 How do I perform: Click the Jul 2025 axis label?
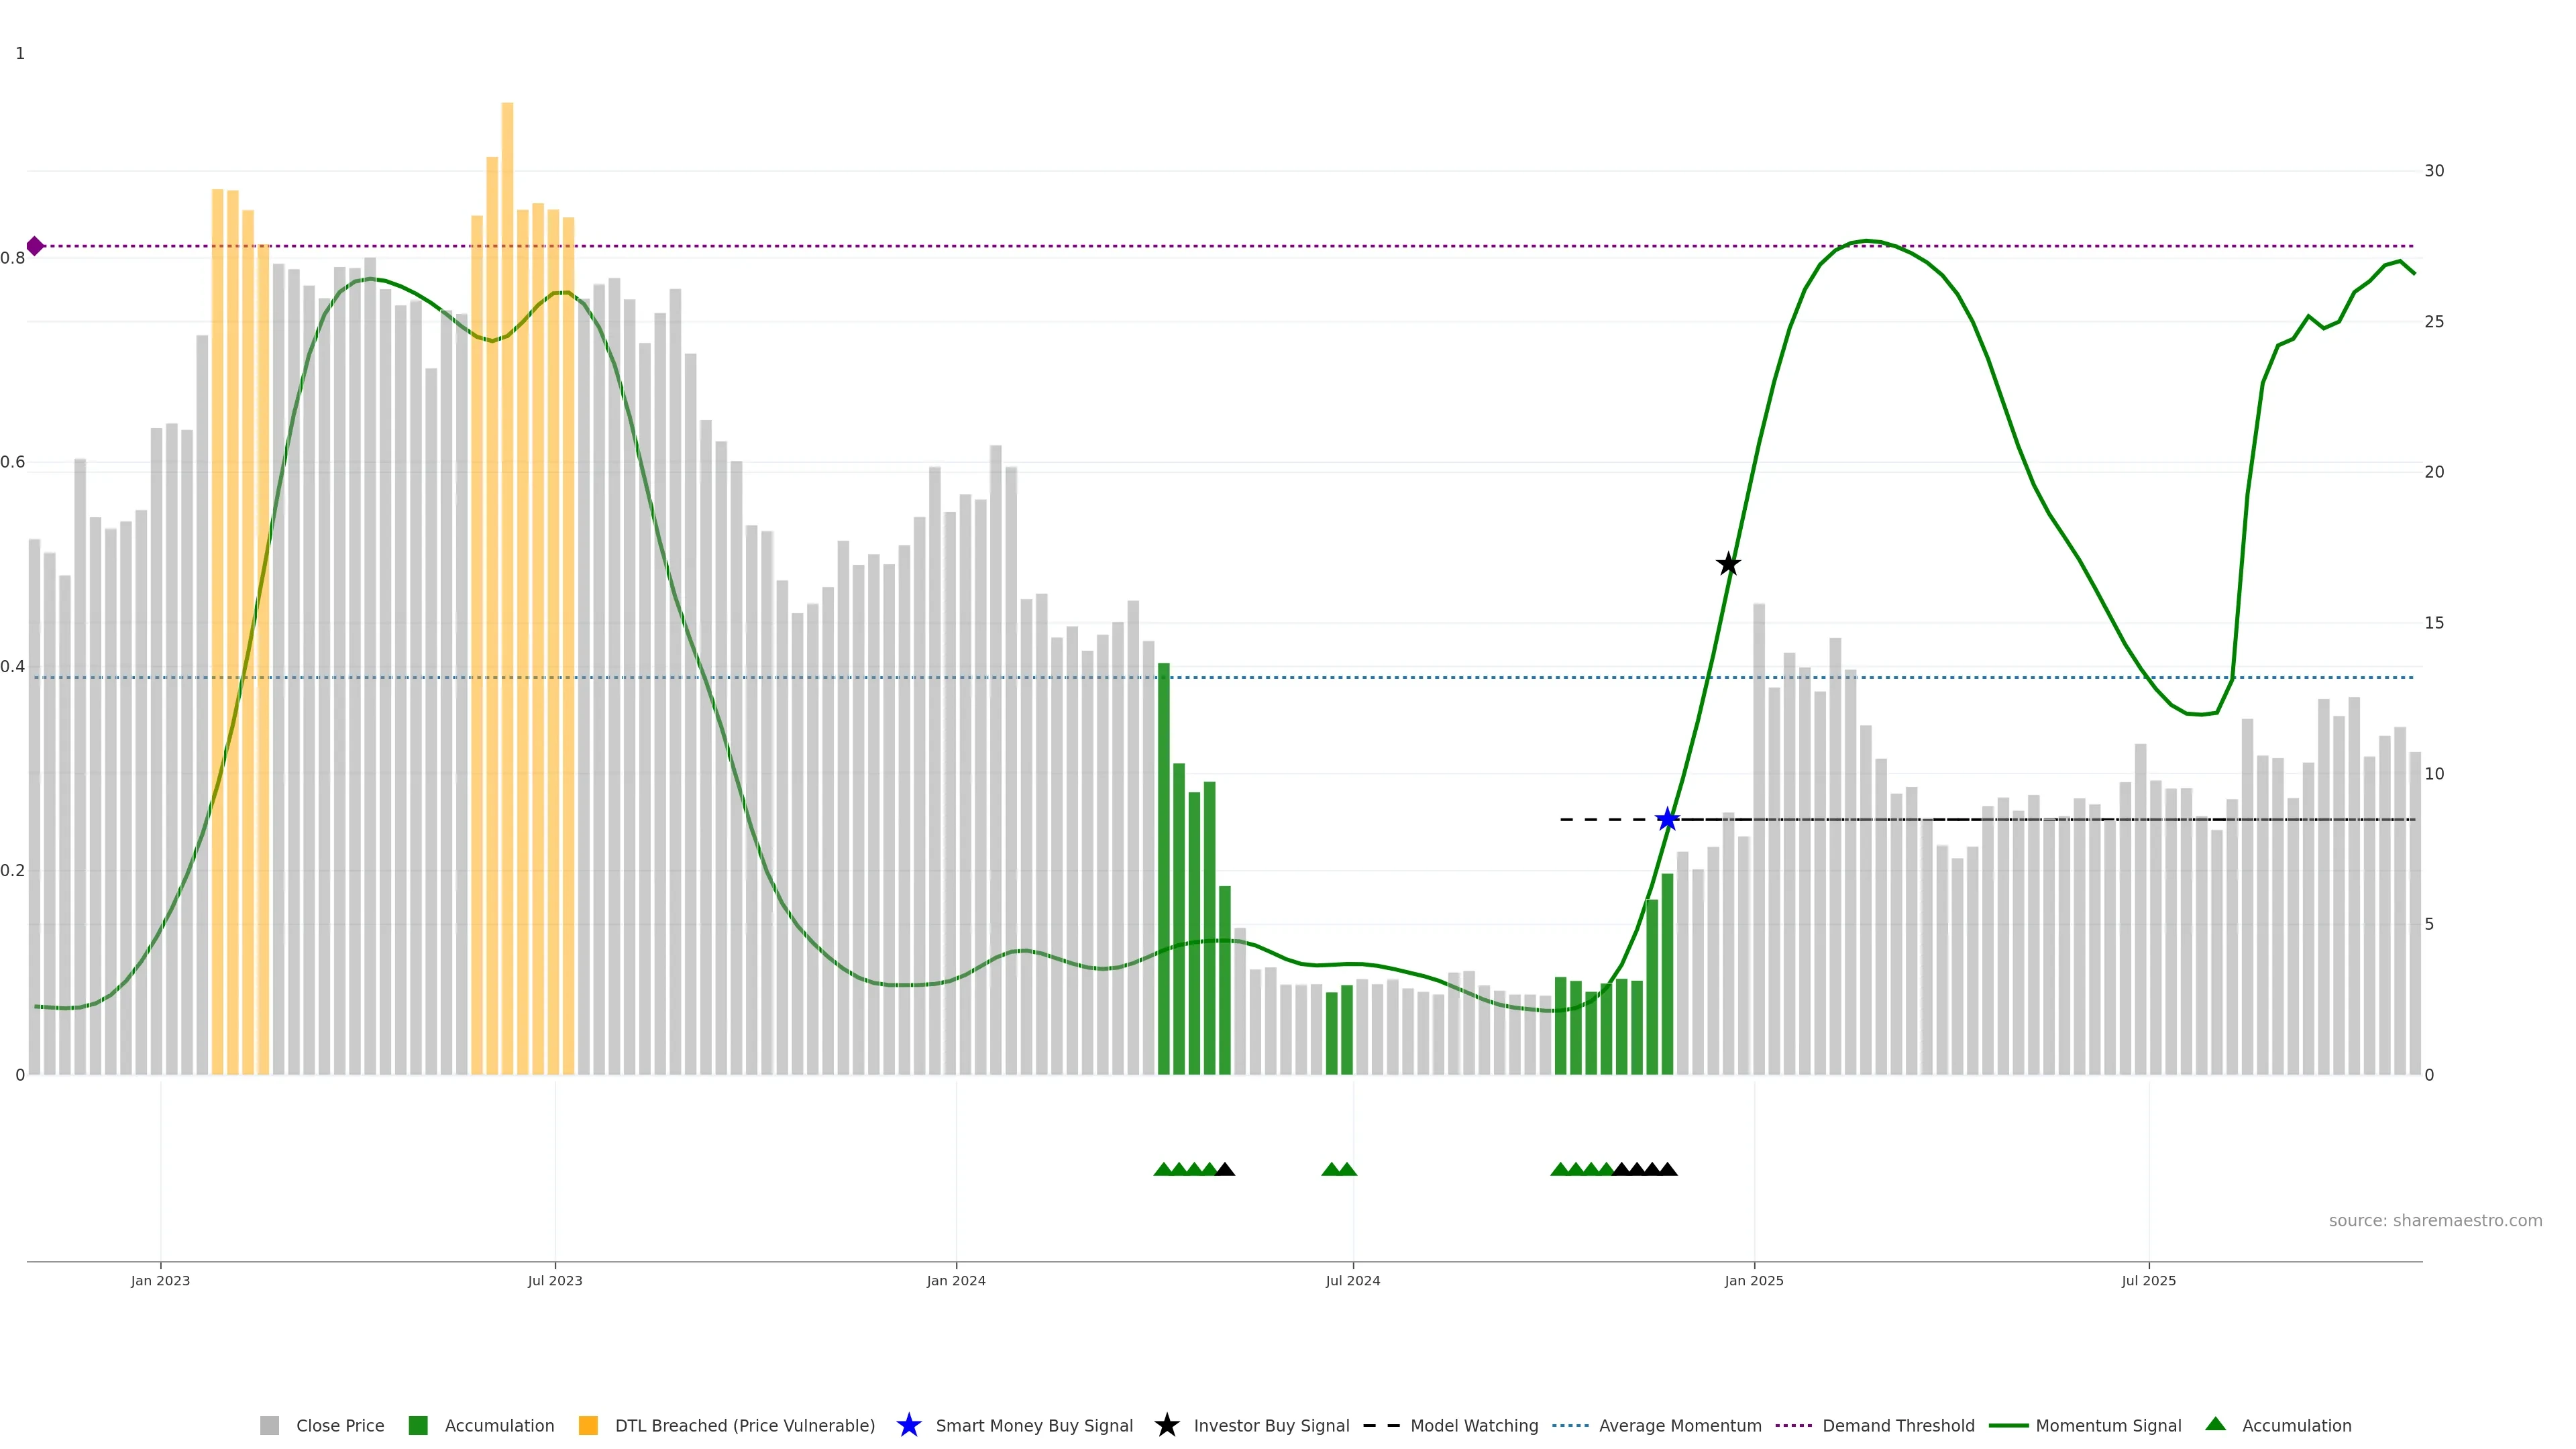click(2148, 1281)
